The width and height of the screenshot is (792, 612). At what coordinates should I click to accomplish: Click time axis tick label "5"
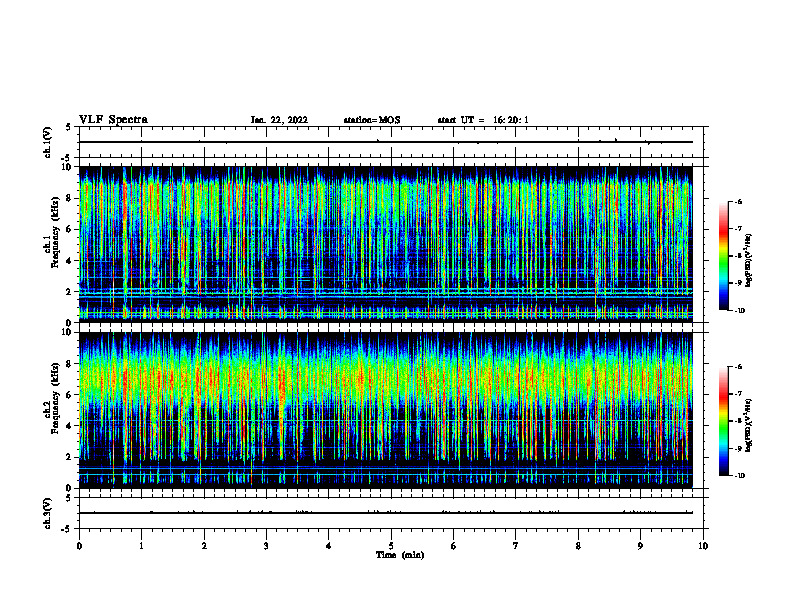(391, 546)
